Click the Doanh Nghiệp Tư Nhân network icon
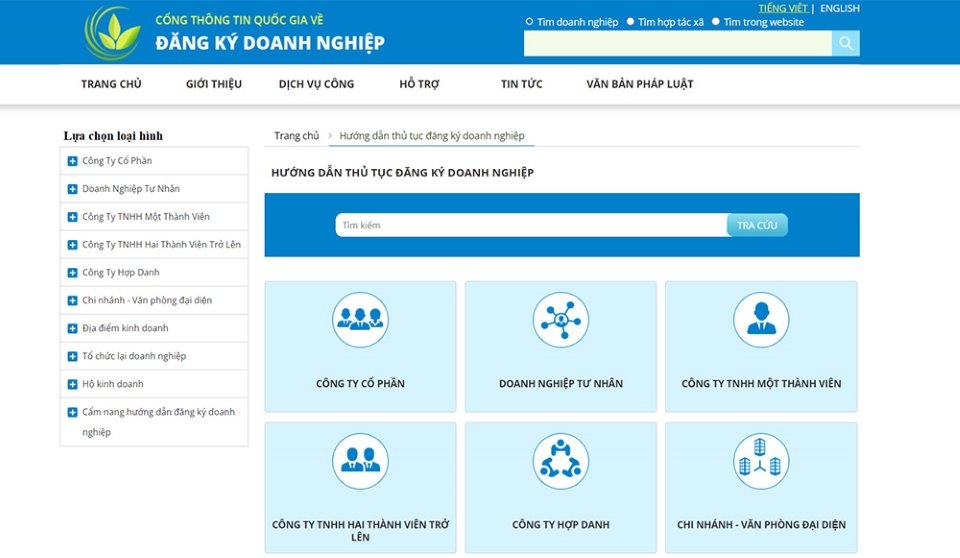Image resolution: width=960 pixels, height=558 pixels. [x=560, y=320]
